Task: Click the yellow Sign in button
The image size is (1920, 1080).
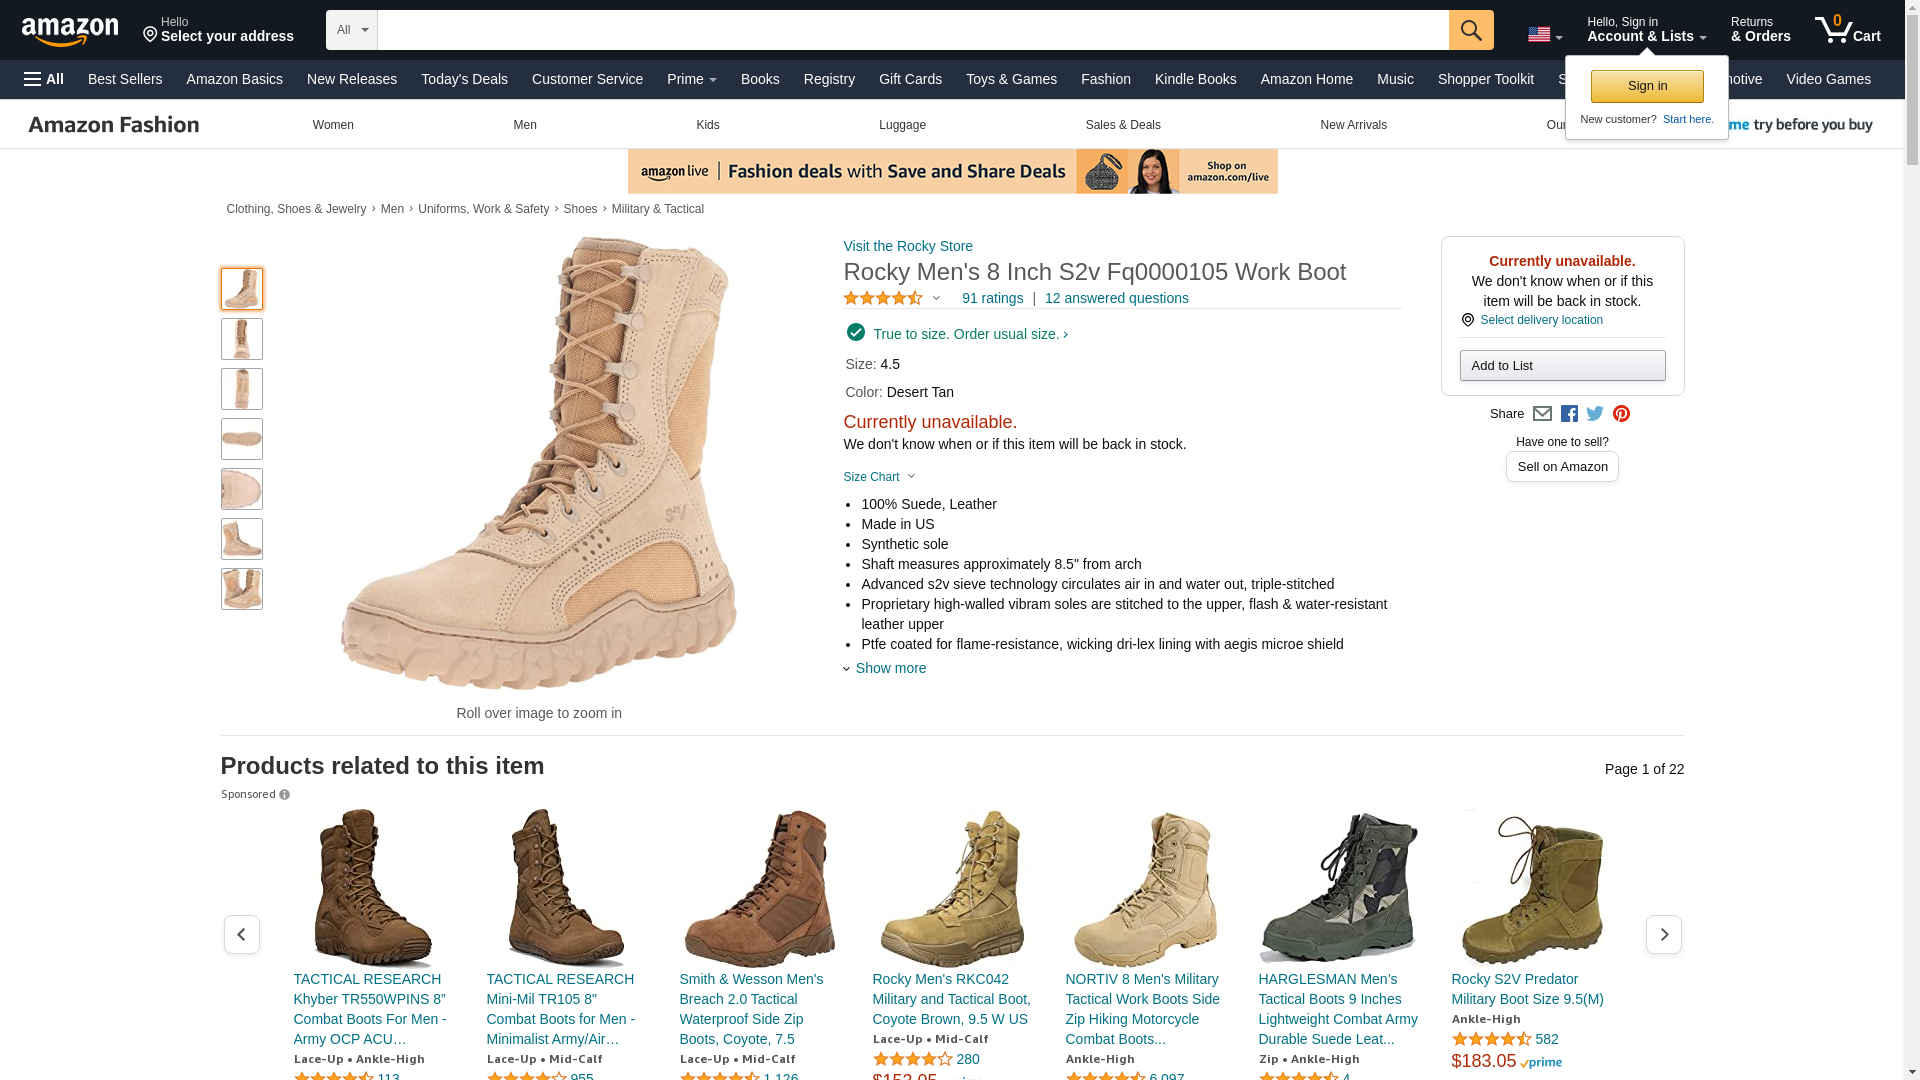Action: [1646, 86]
